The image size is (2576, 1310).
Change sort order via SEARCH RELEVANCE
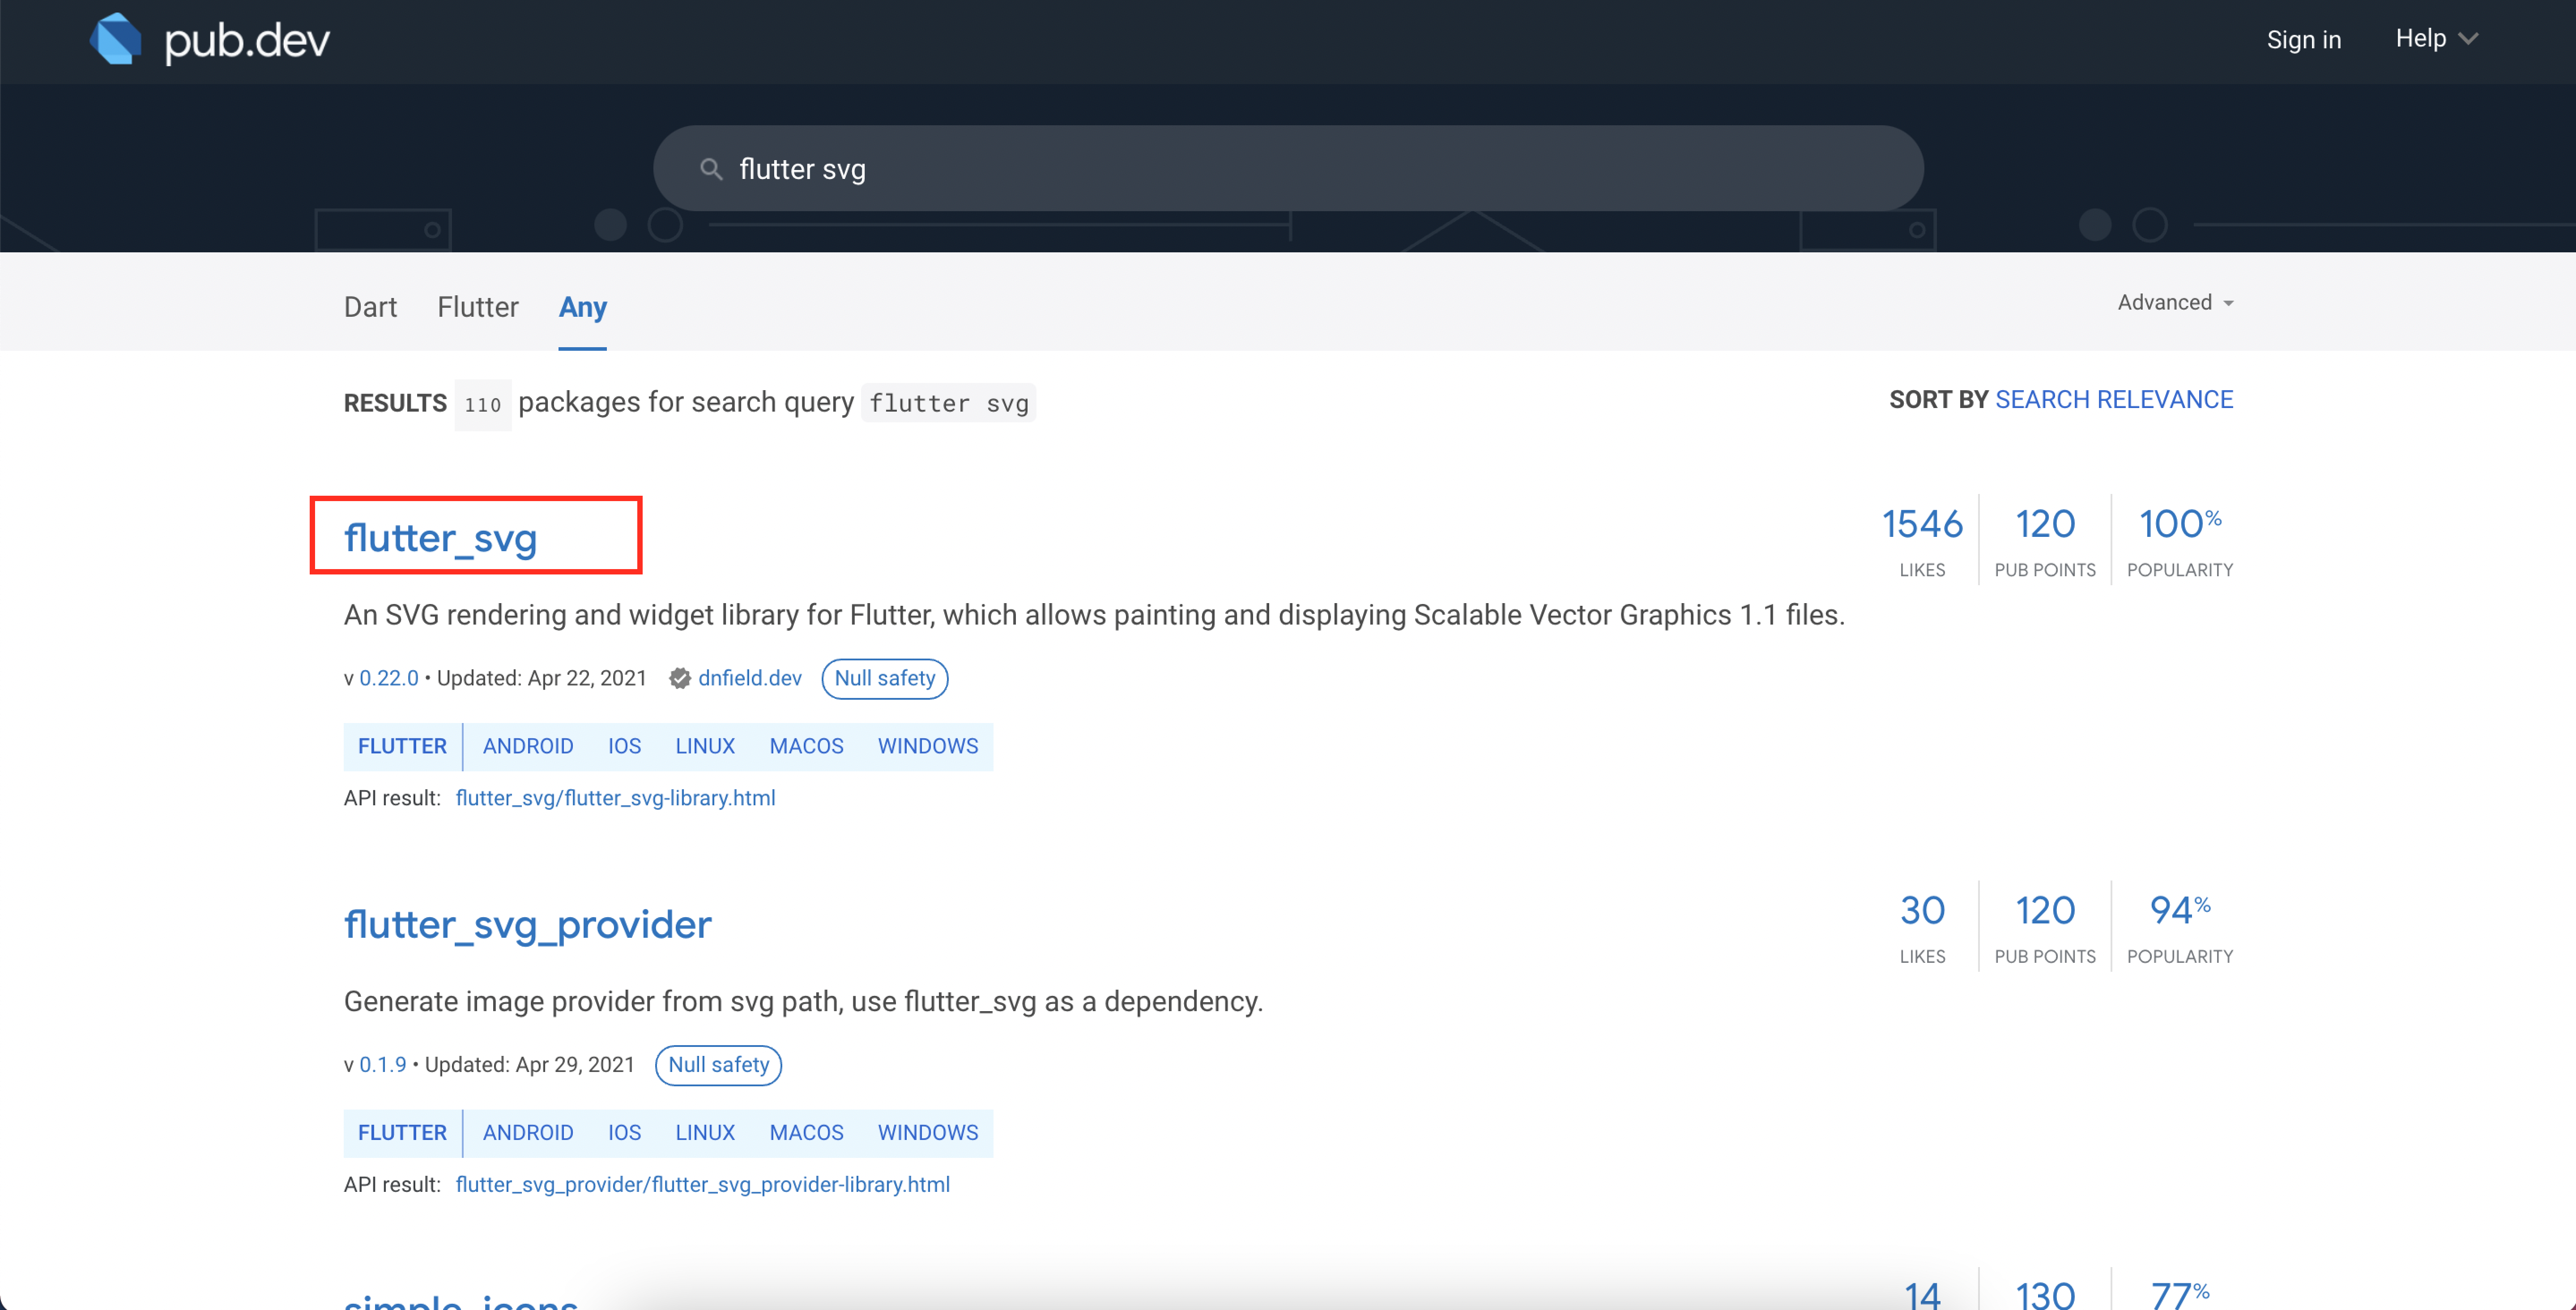point(2114,400)
